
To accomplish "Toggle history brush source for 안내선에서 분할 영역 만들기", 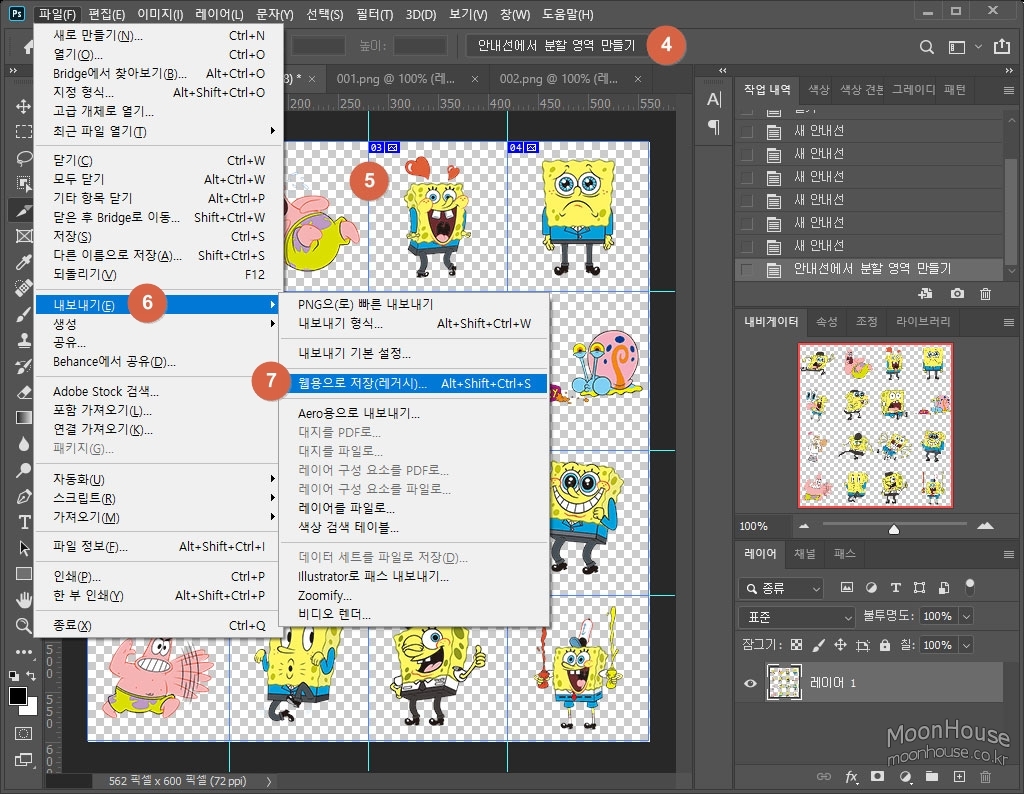I will pos(746,269).
